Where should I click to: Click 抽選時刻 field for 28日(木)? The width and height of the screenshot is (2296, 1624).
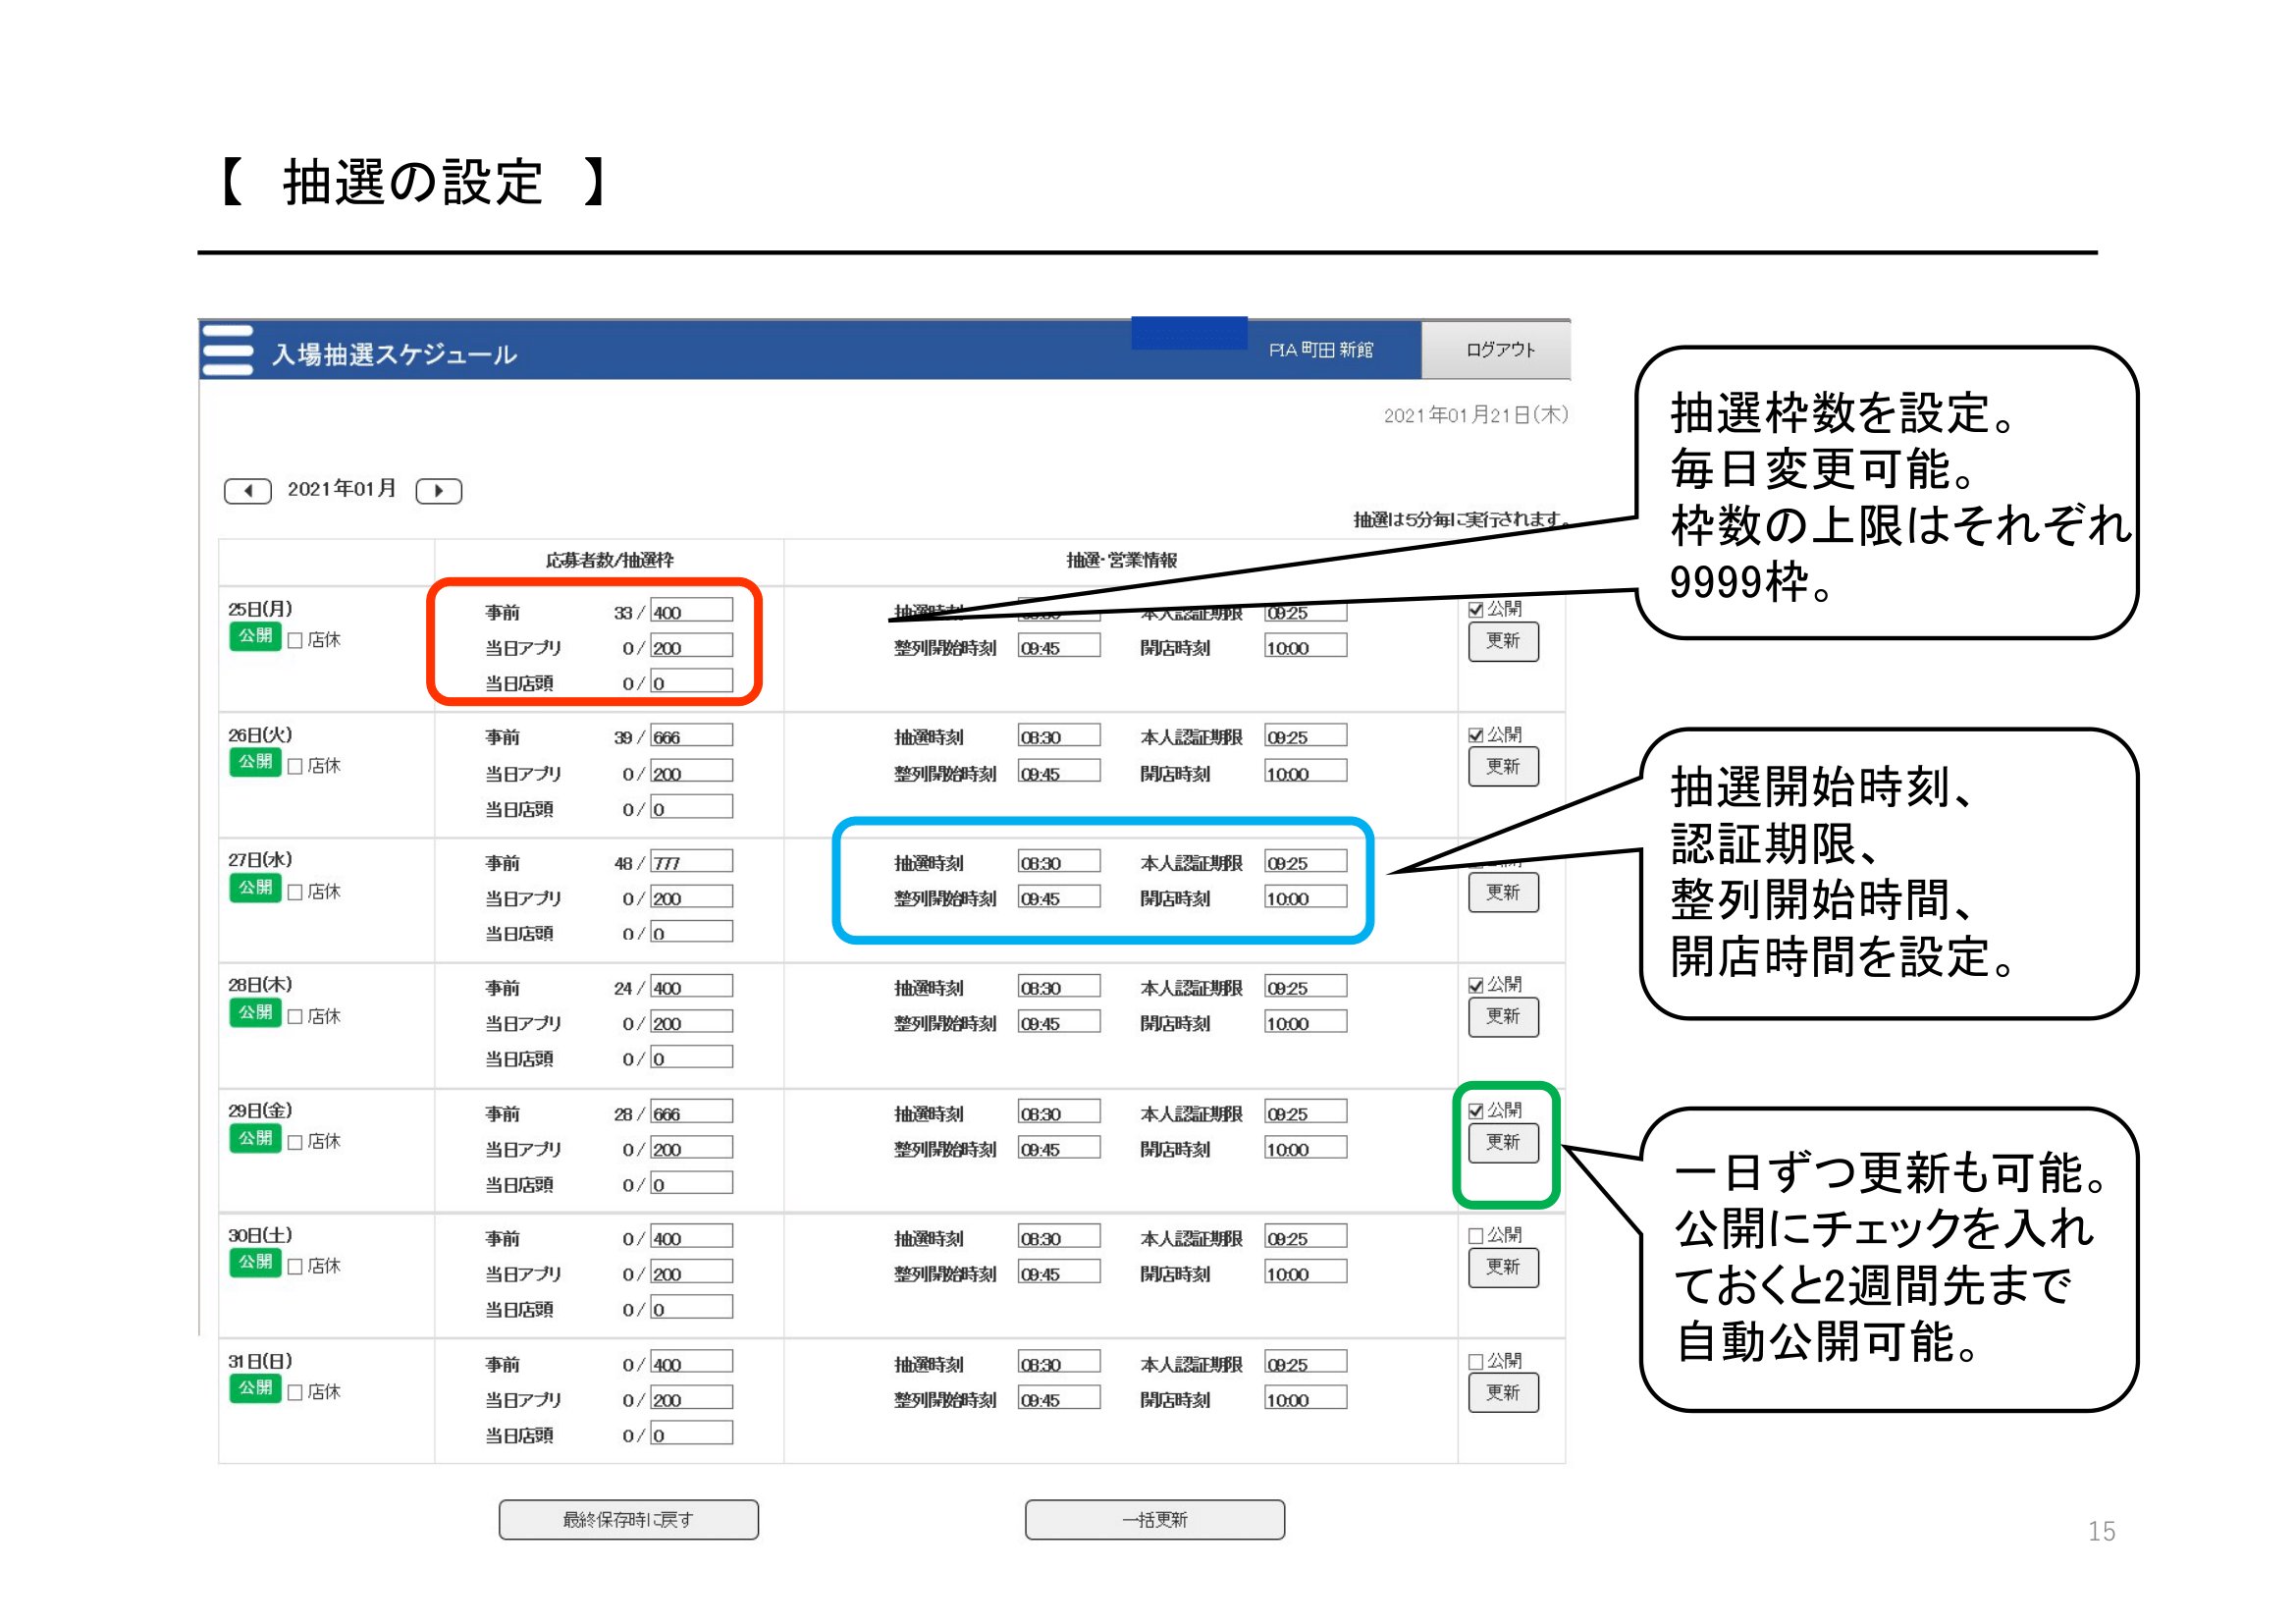pyautogui.click(x=1059, y=987)
